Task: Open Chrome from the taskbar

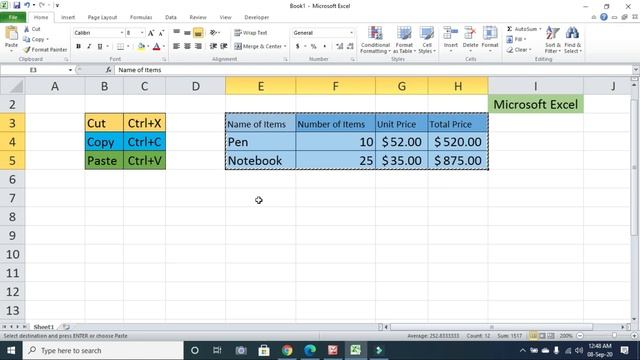Action: point(287,350)
